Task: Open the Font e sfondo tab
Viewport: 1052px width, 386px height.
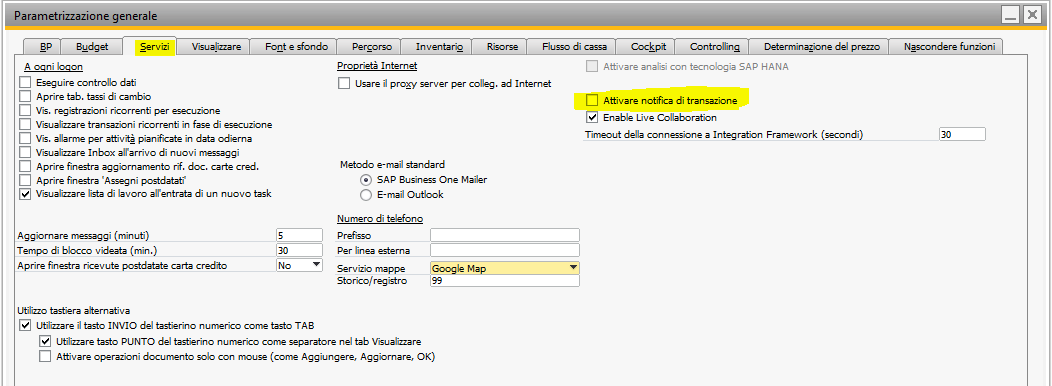Action: point(297,46)
